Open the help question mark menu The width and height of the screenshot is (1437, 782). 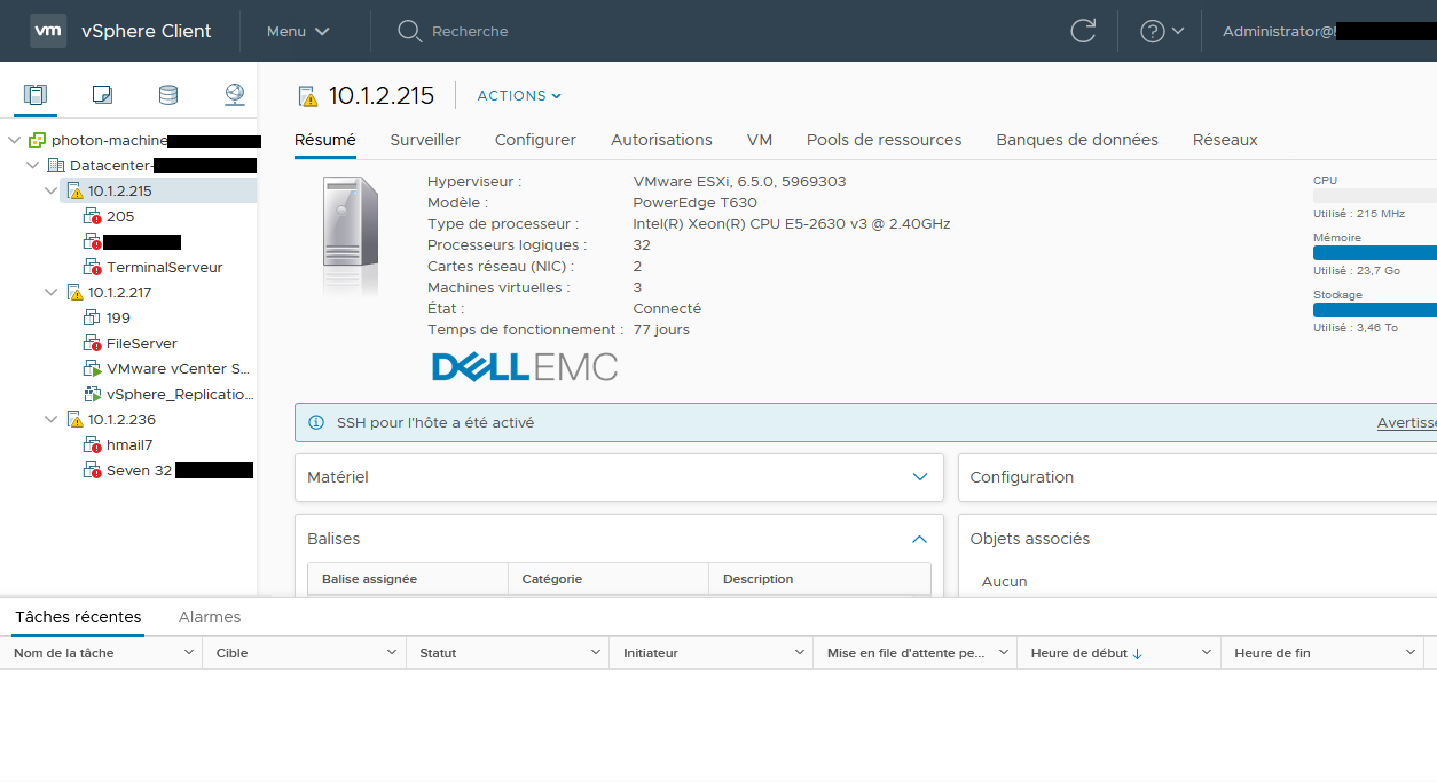(1161, 31)
